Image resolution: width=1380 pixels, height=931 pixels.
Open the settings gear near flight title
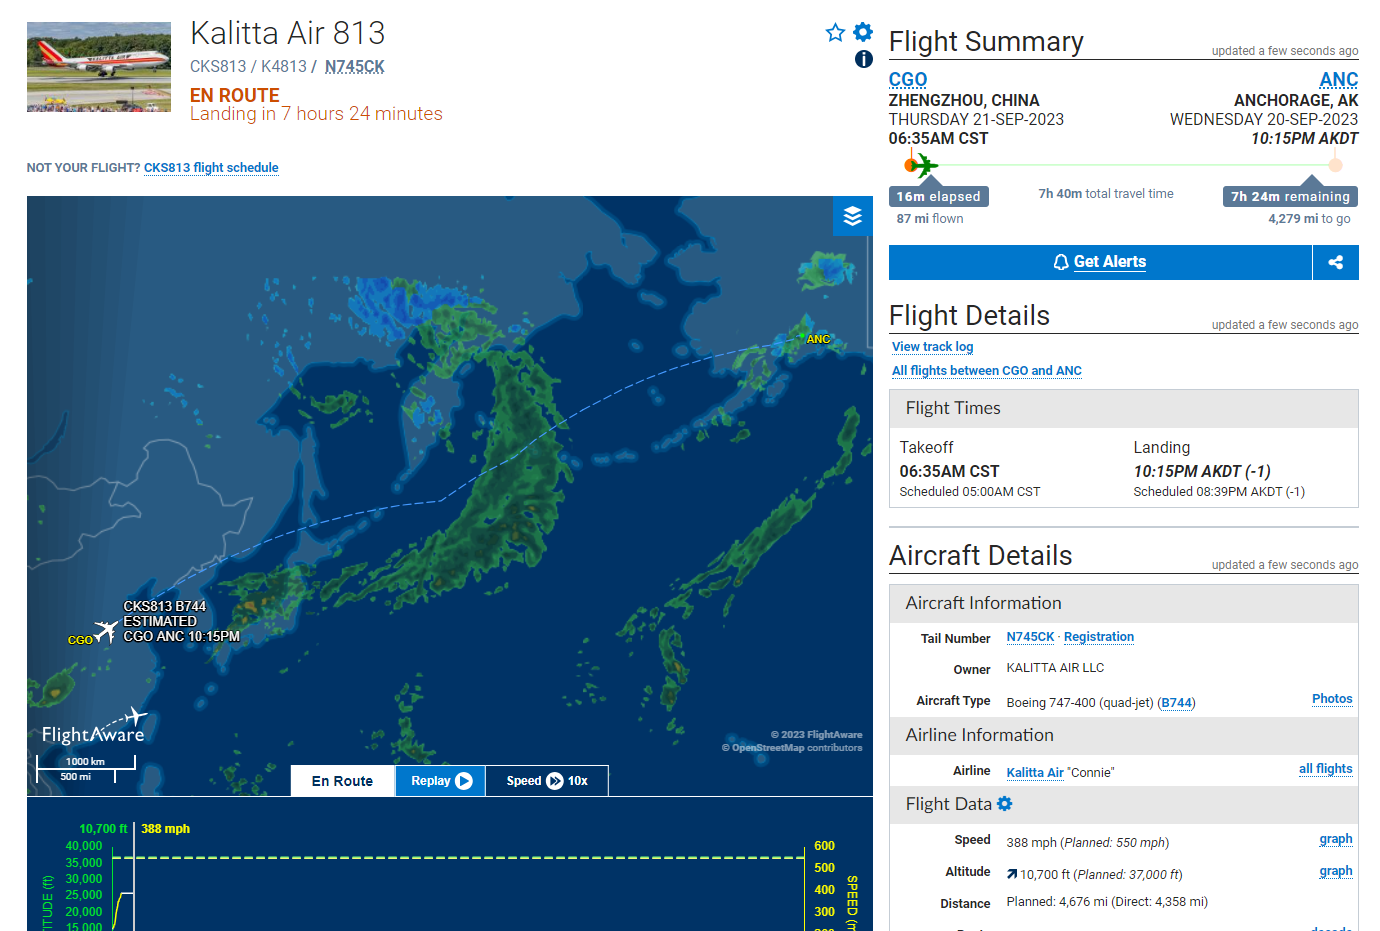pyautogui.click(x=863, y=32)
